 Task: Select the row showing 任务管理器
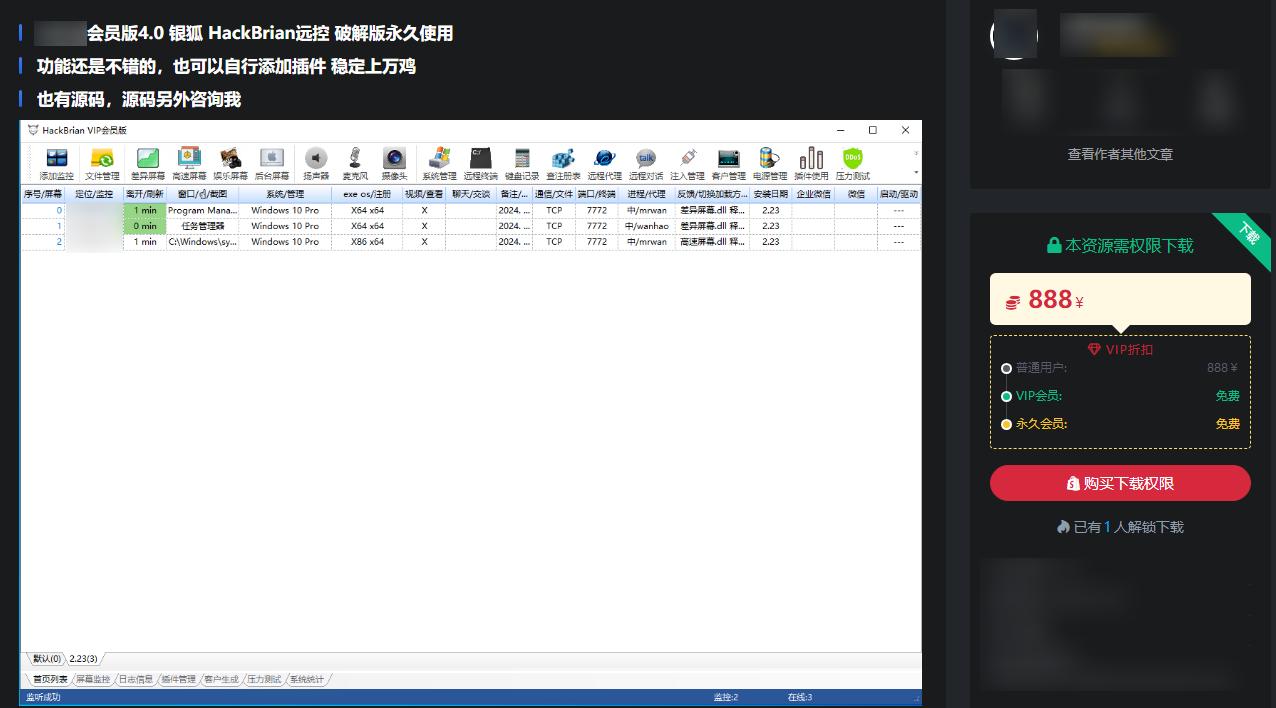[x=471, y=226]
